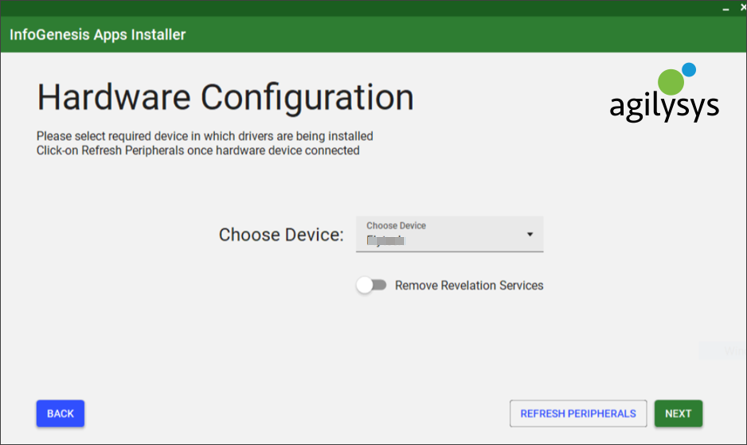Click the 'Remove Revelation Services' label
Viewport: 747px width, 445px height.
click(x=469, y=285)
